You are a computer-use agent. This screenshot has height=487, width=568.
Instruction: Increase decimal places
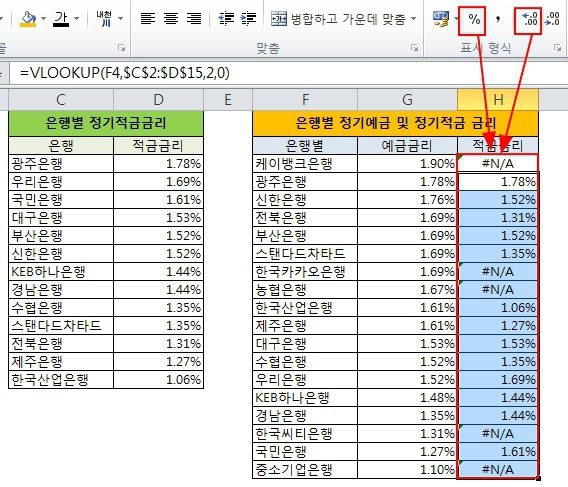tap(530, 19)
